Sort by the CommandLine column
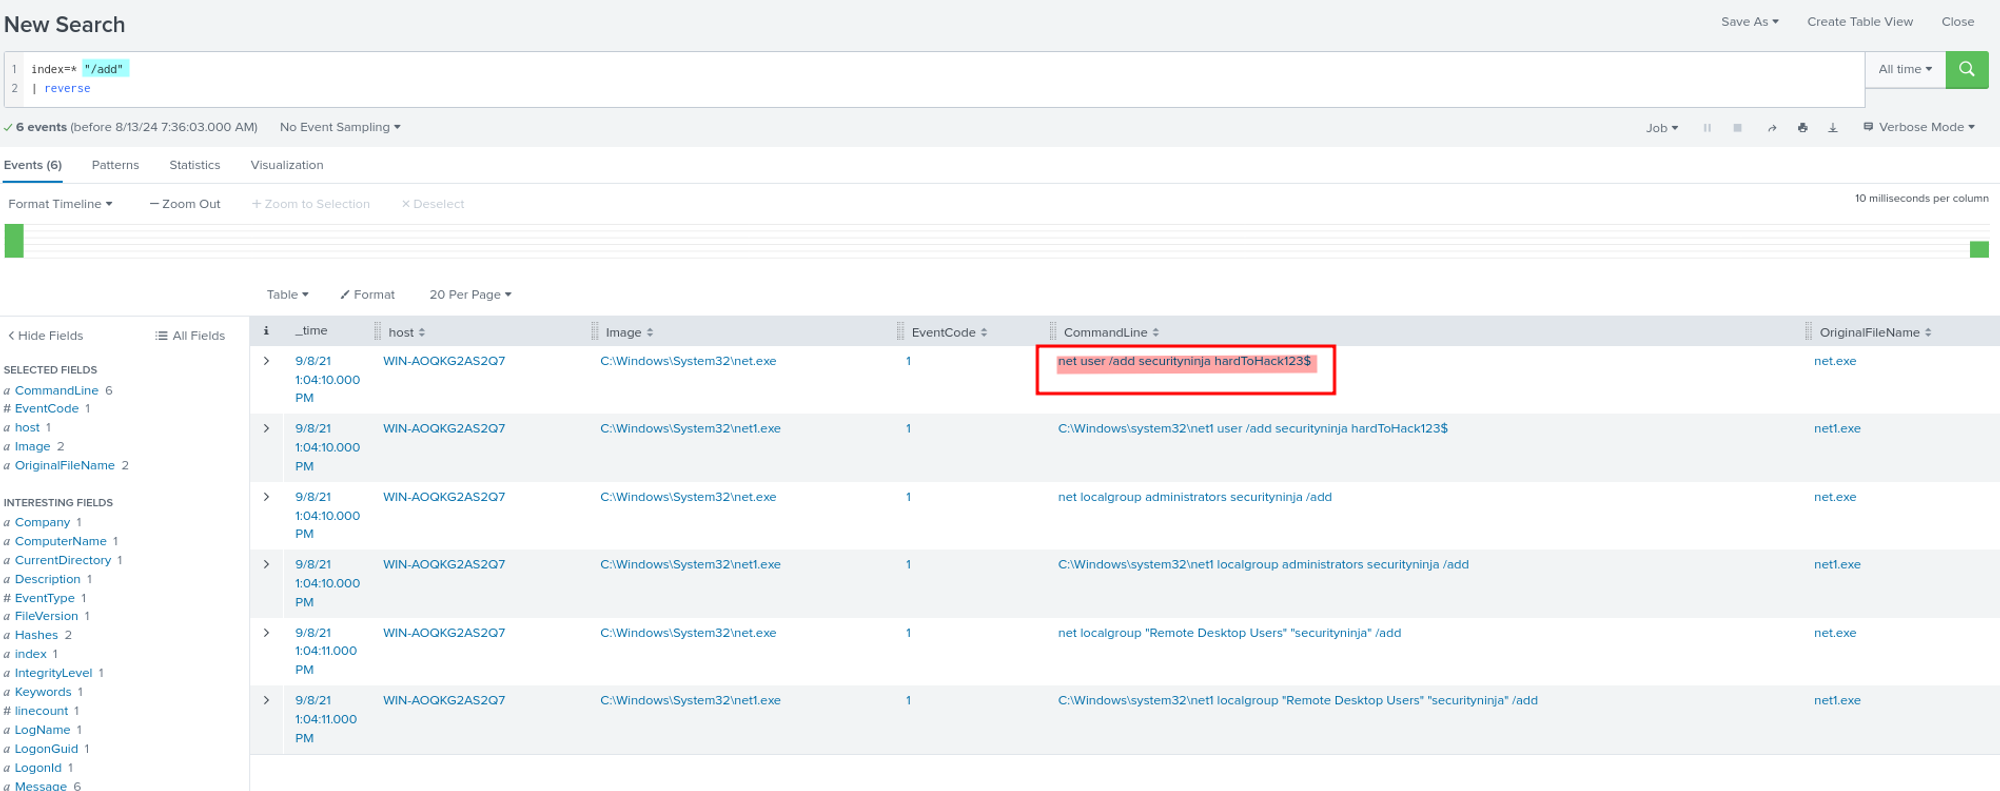Viewport: 2000px width, 791px height. point(1110,332)
